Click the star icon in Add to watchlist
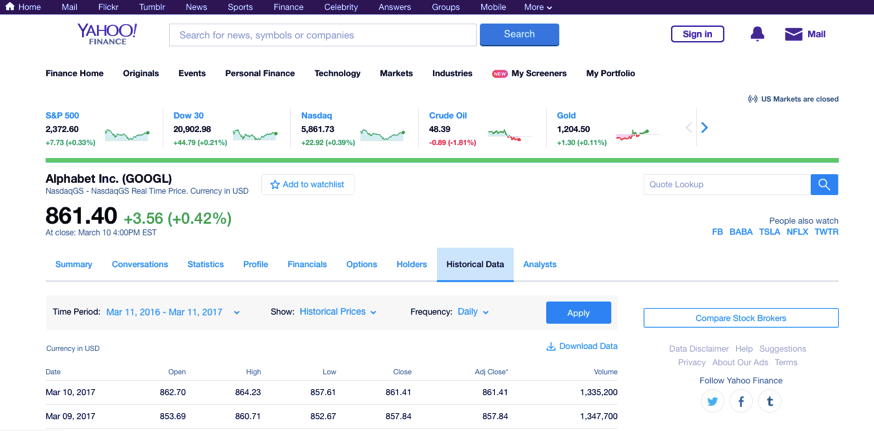 tap(275, 185)
